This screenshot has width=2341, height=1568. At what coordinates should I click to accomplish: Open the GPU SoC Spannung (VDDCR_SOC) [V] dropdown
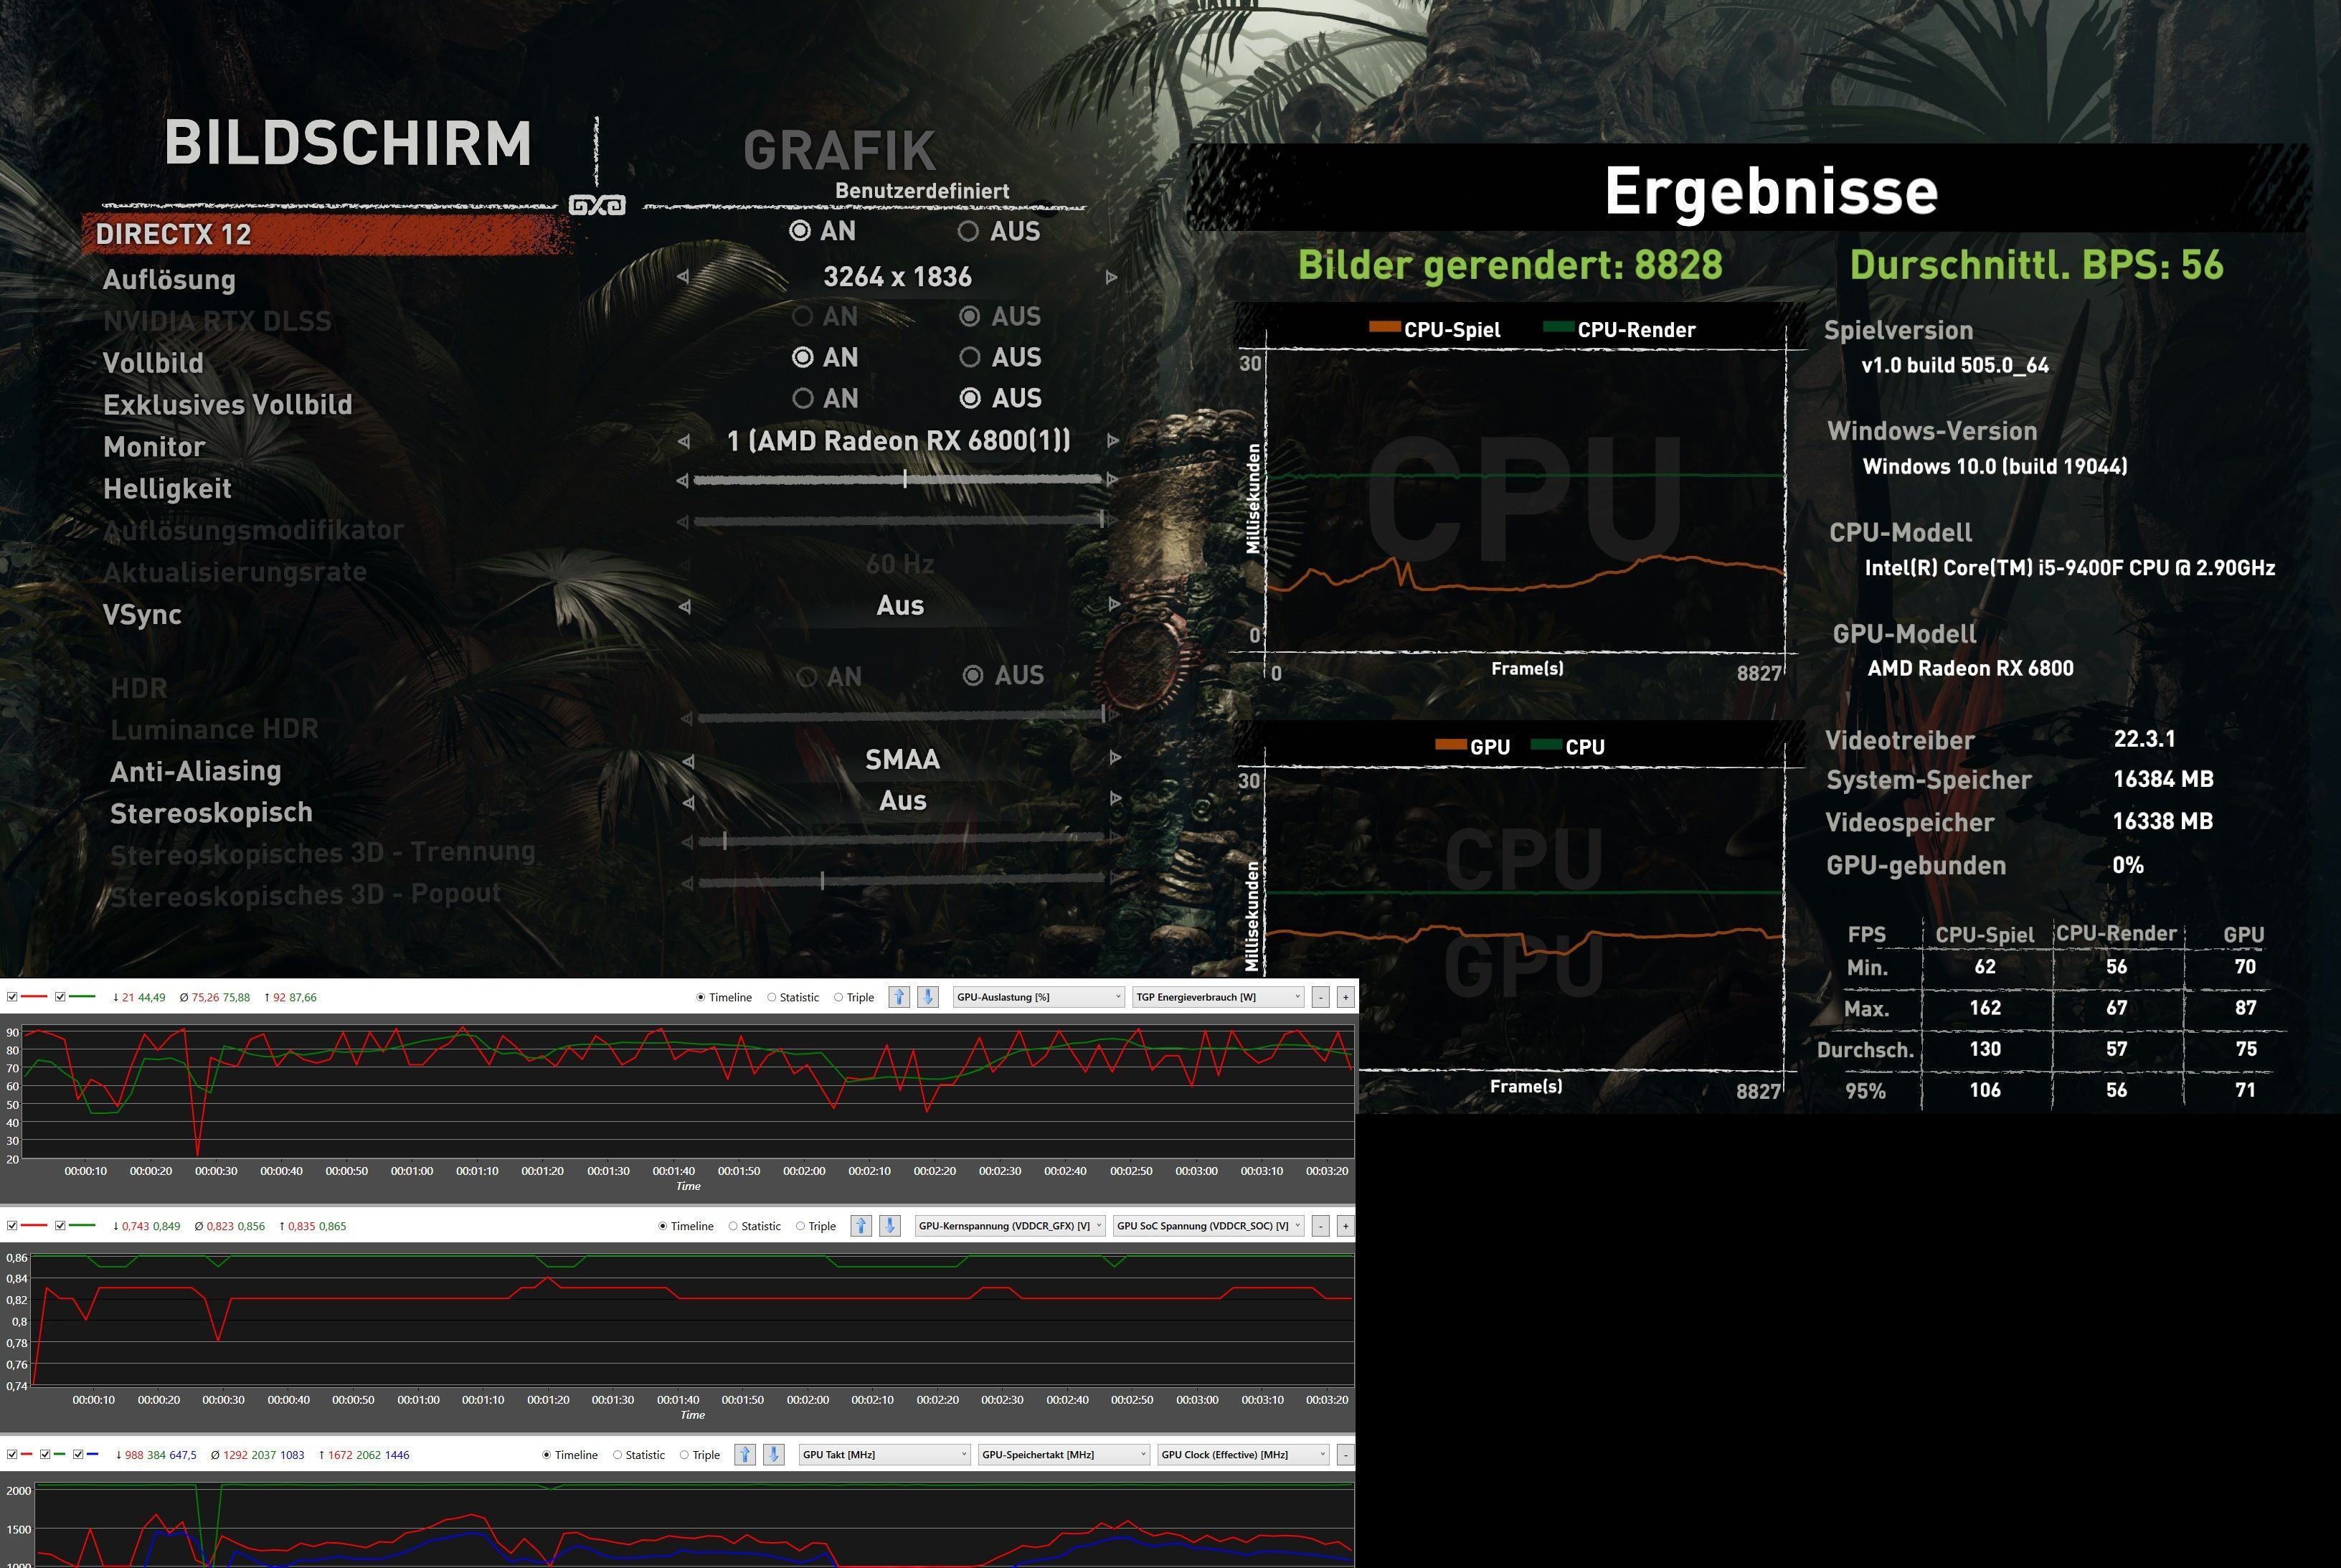pyautogui.click(x=1208, y=1226)
